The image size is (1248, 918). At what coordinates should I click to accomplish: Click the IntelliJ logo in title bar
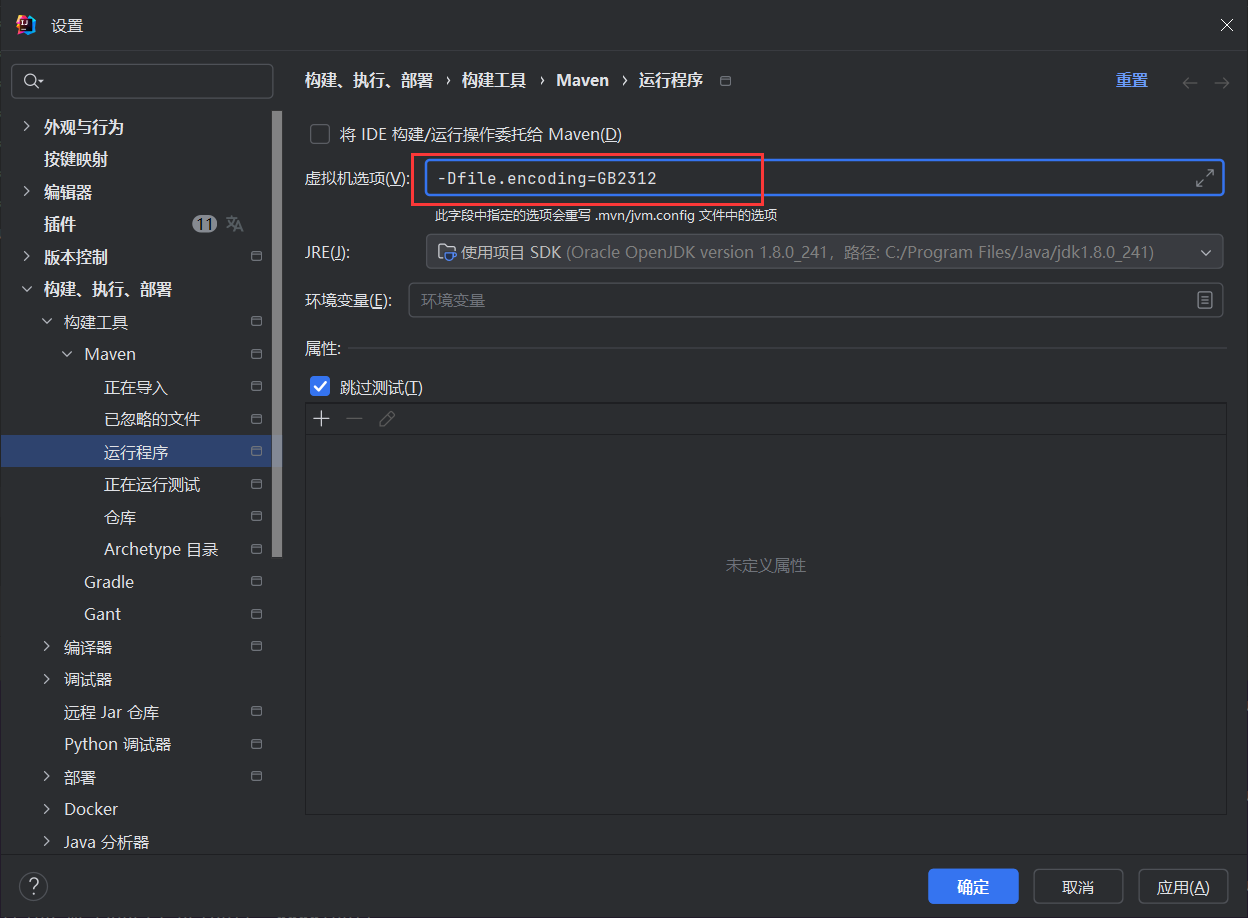[x=26, y=25]
